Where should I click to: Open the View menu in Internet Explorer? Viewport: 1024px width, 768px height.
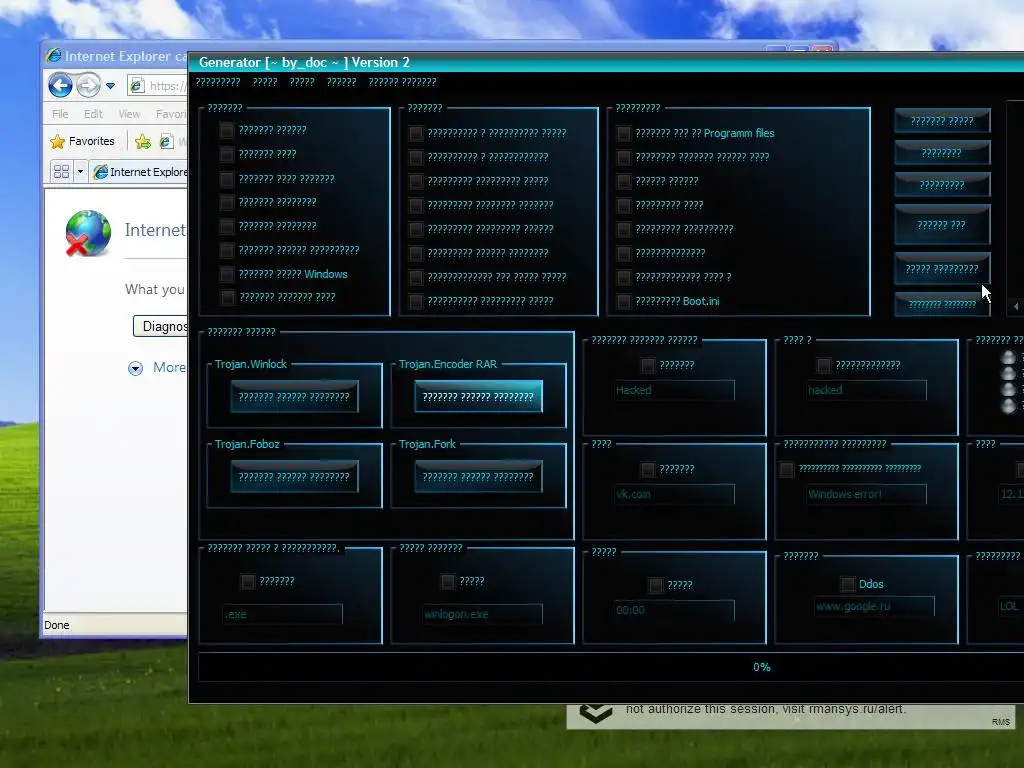129,114
